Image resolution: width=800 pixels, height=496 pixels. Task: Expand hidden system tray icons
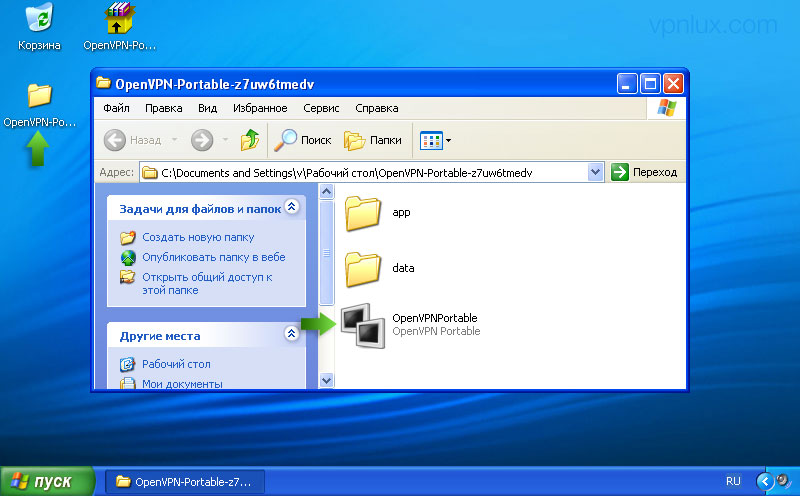tap(765, 481)
